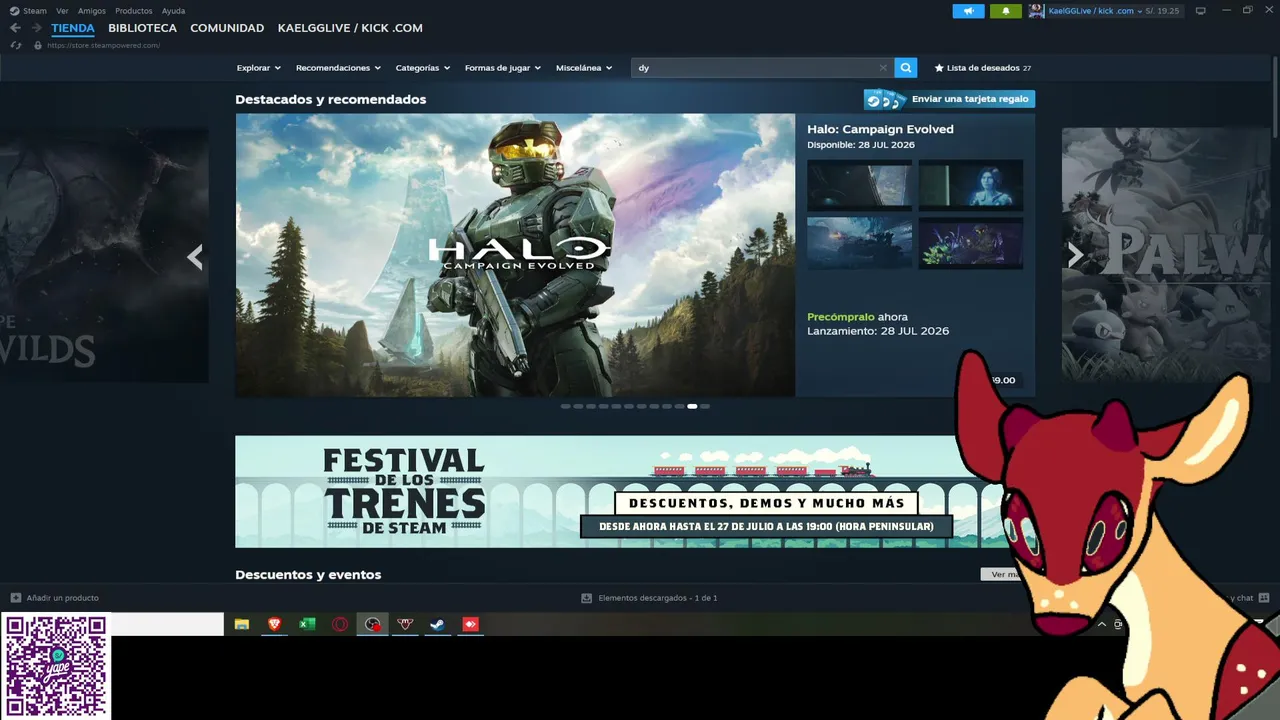Open the red AnyDesk taskbar icon

point(471,625)
